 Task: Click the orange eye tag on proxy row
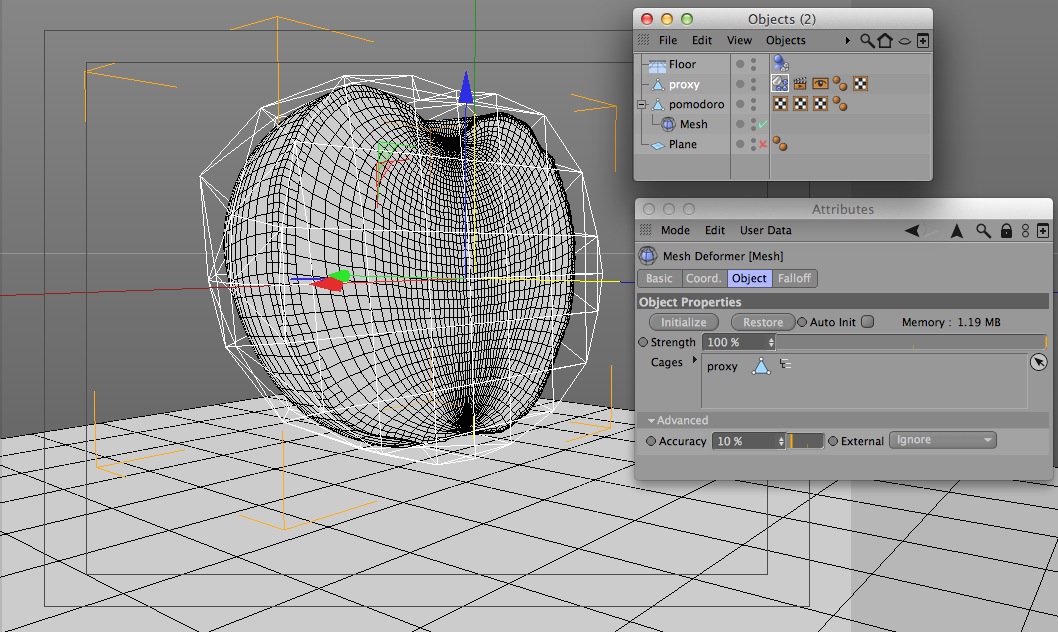(x=820, y=84)
